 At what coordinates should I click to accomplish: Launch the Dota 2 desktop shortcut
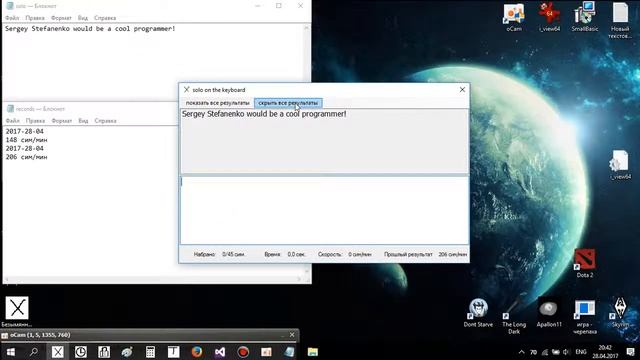click(584, 263)
